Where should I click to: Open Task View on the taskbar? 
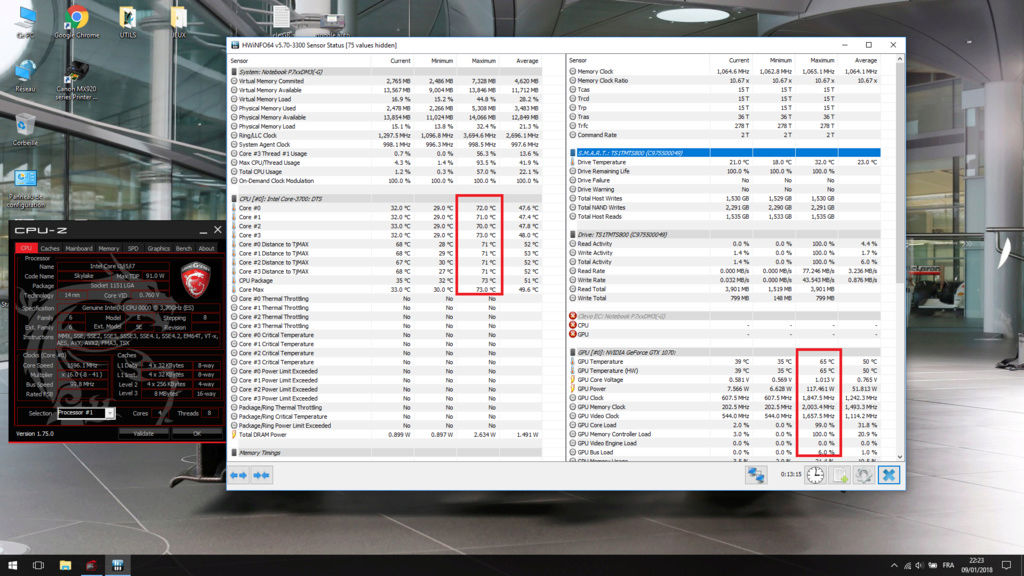coord(39,565)
